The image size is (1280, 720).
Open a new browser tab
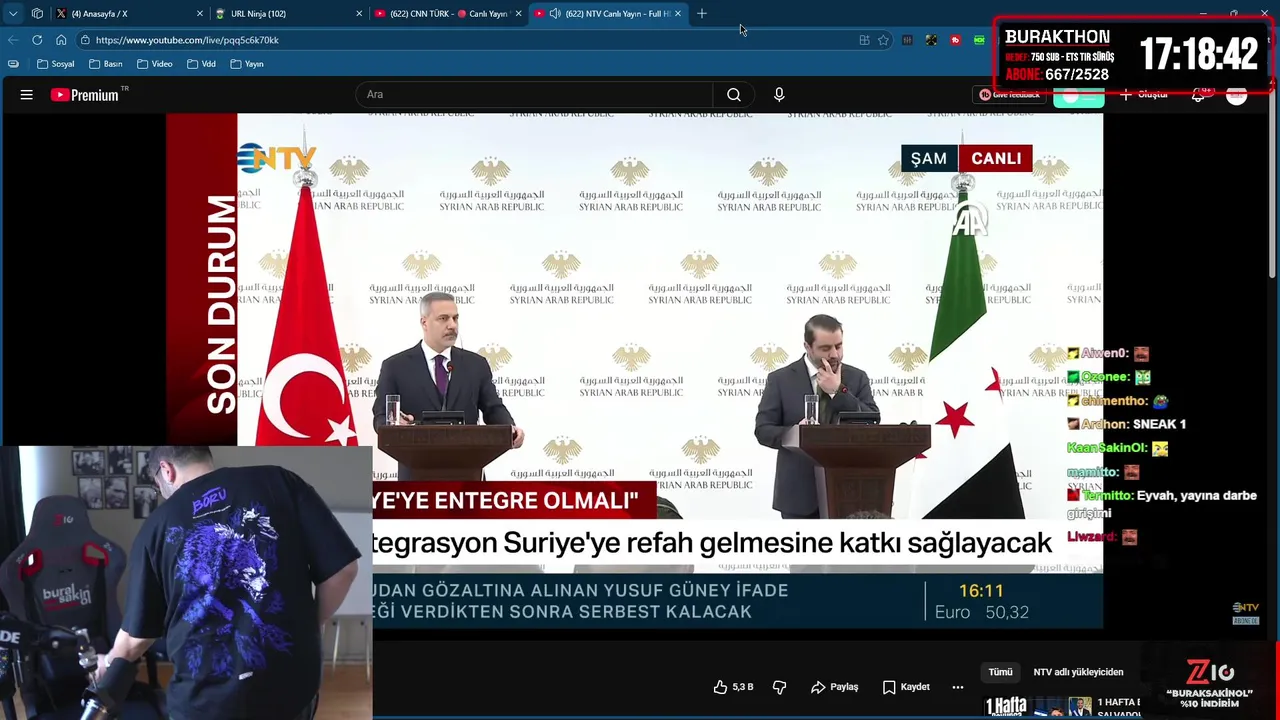coord(702,14)
